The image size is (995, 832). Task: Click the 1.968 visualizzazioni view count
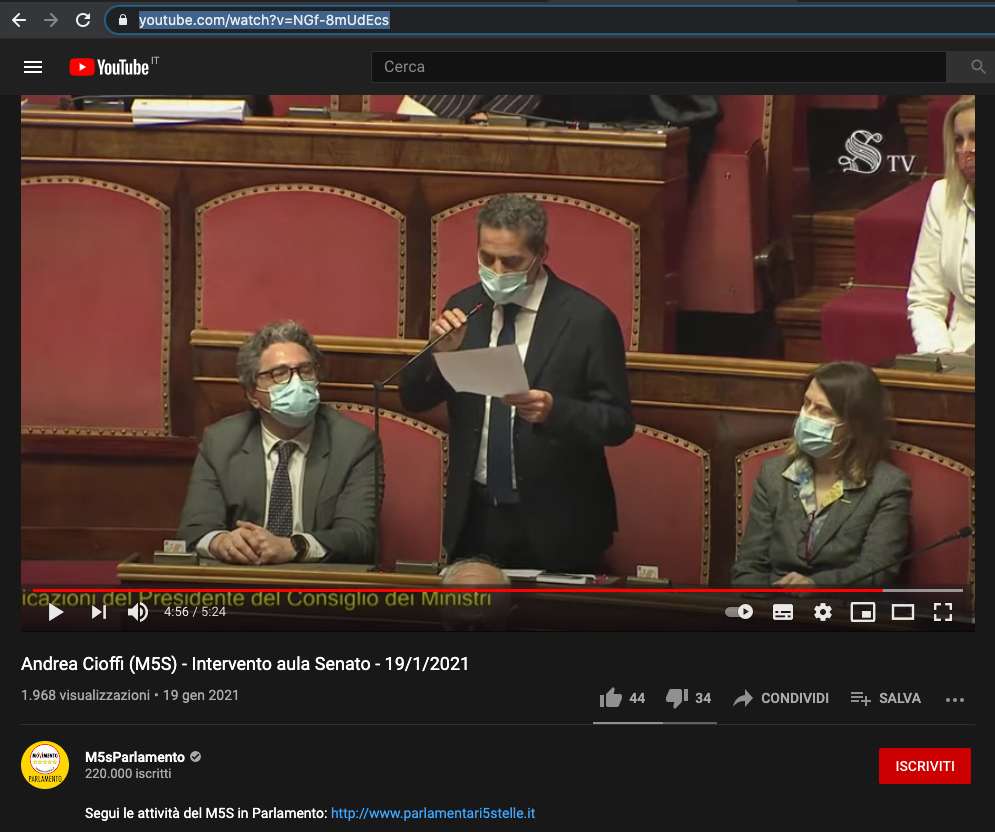point(85,696)
